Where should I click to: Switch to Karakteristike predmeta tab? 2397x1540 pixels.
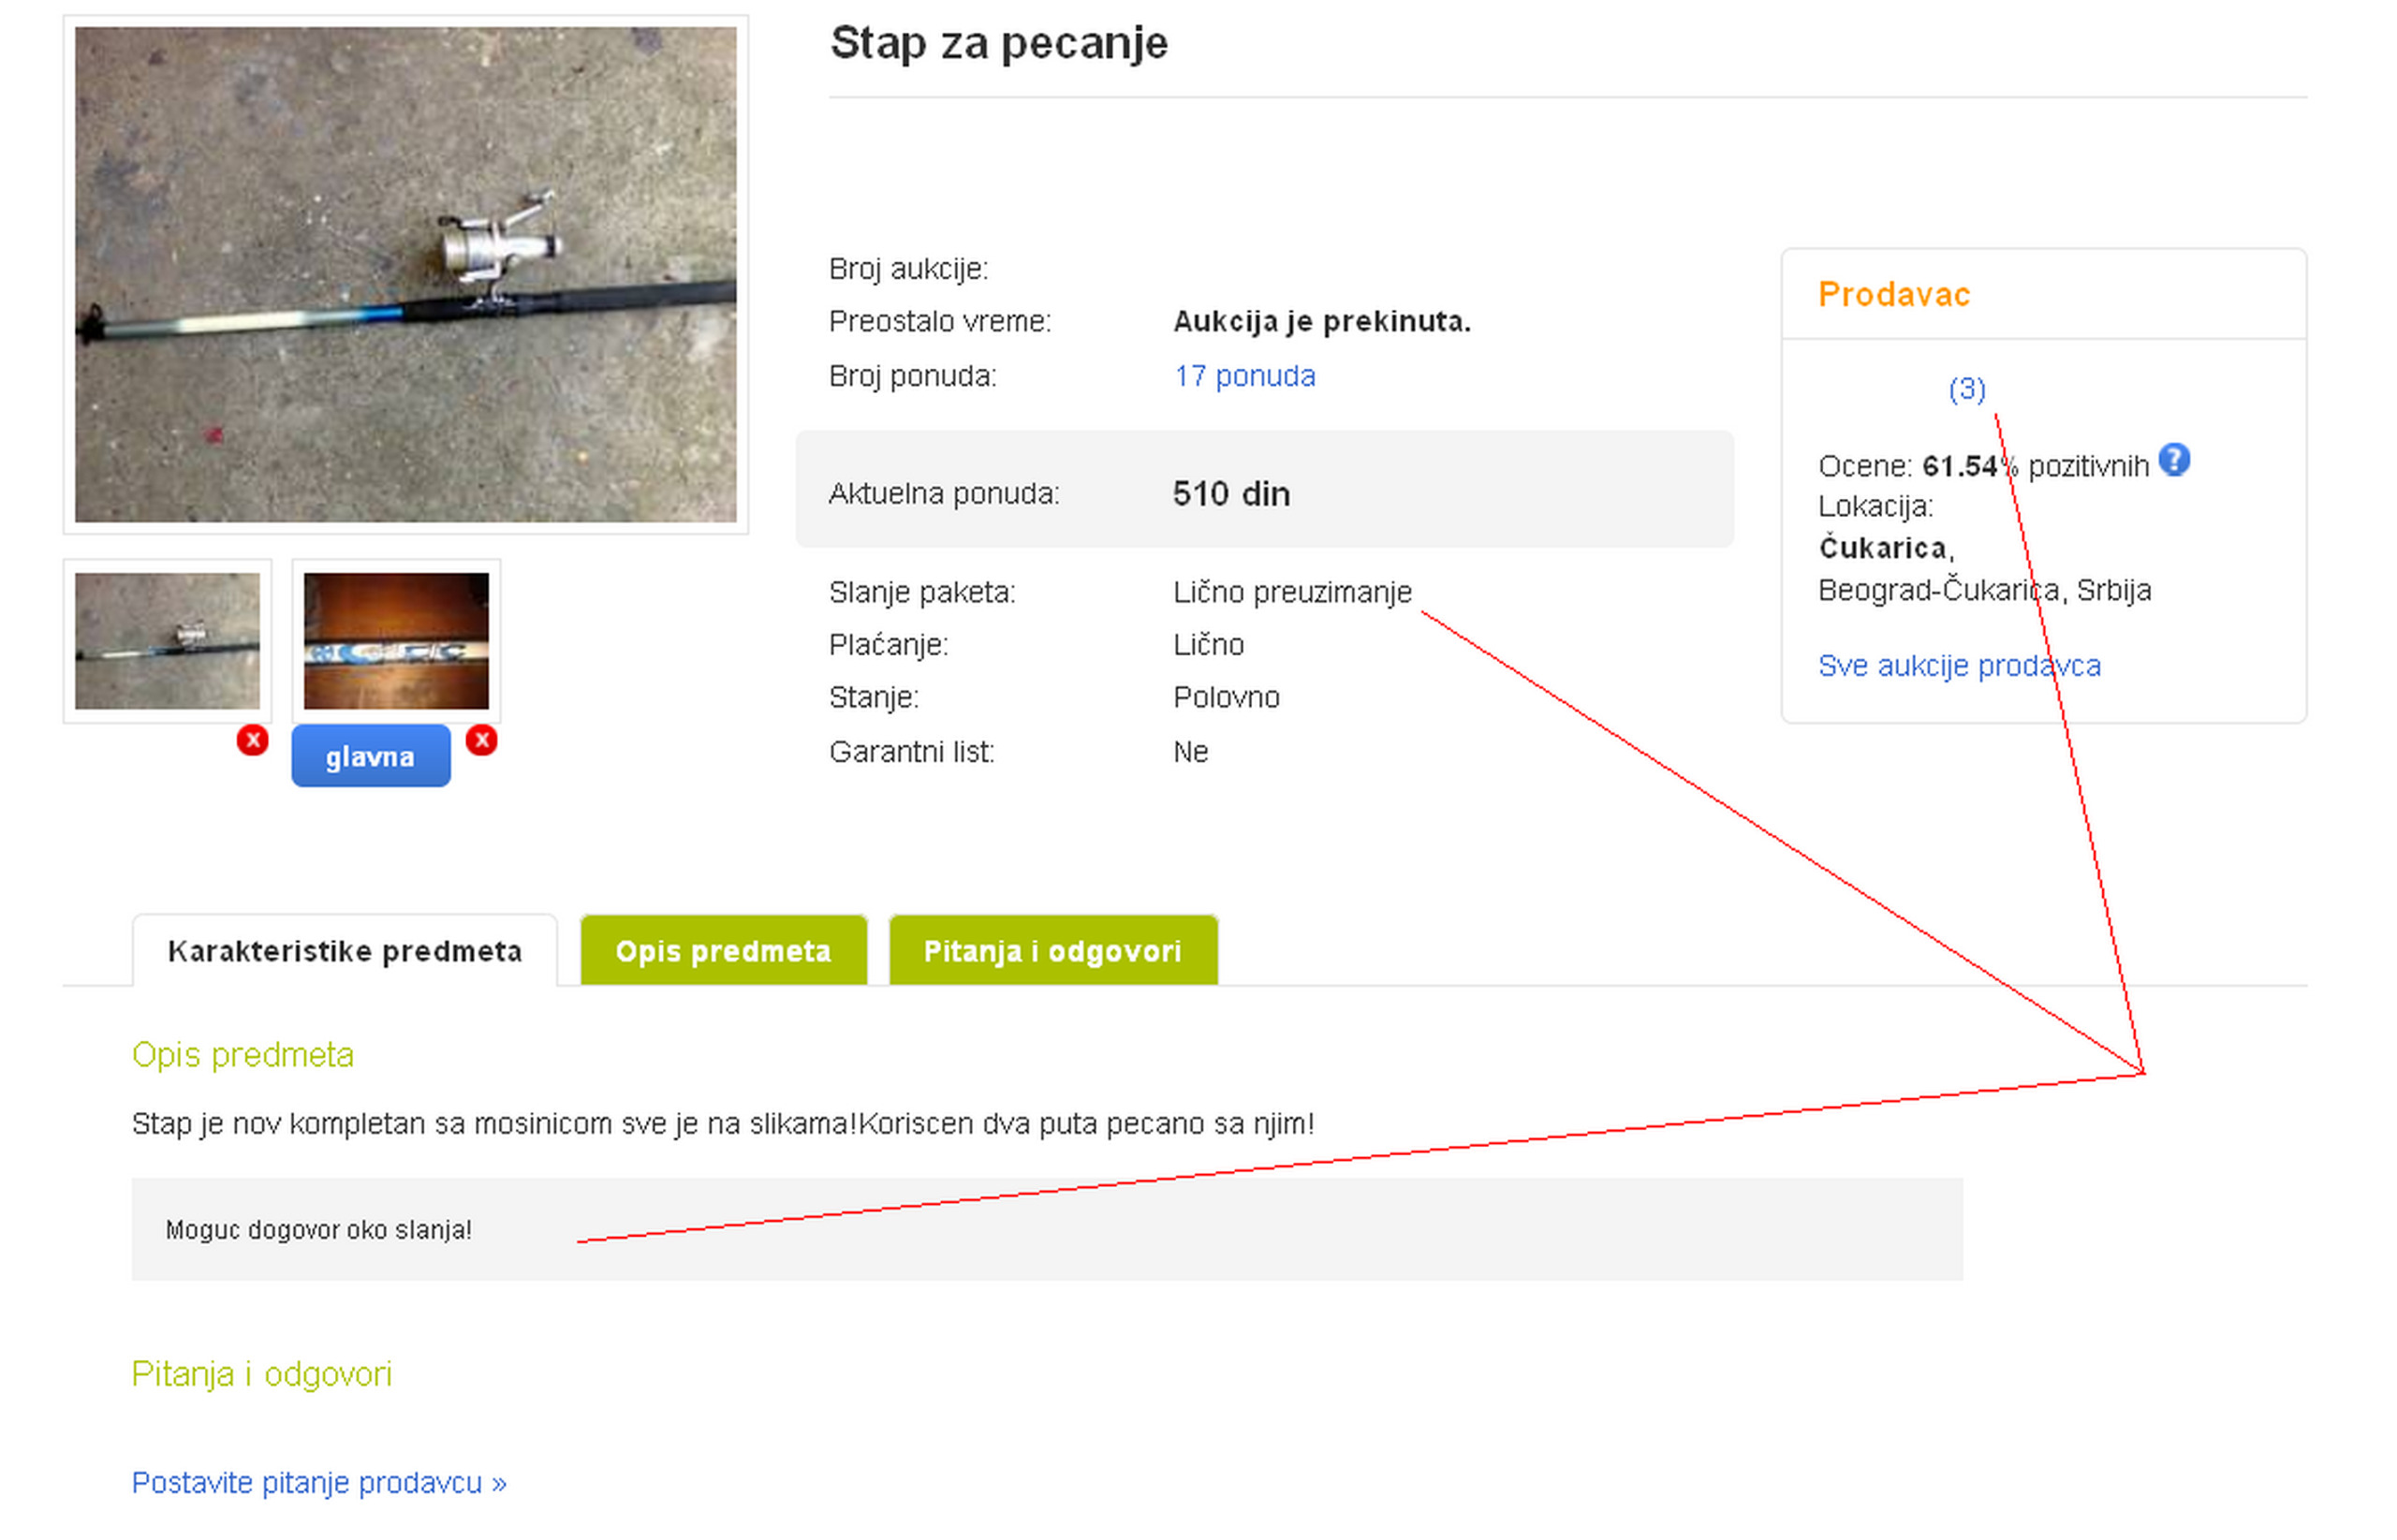click(x=344, y=951)
